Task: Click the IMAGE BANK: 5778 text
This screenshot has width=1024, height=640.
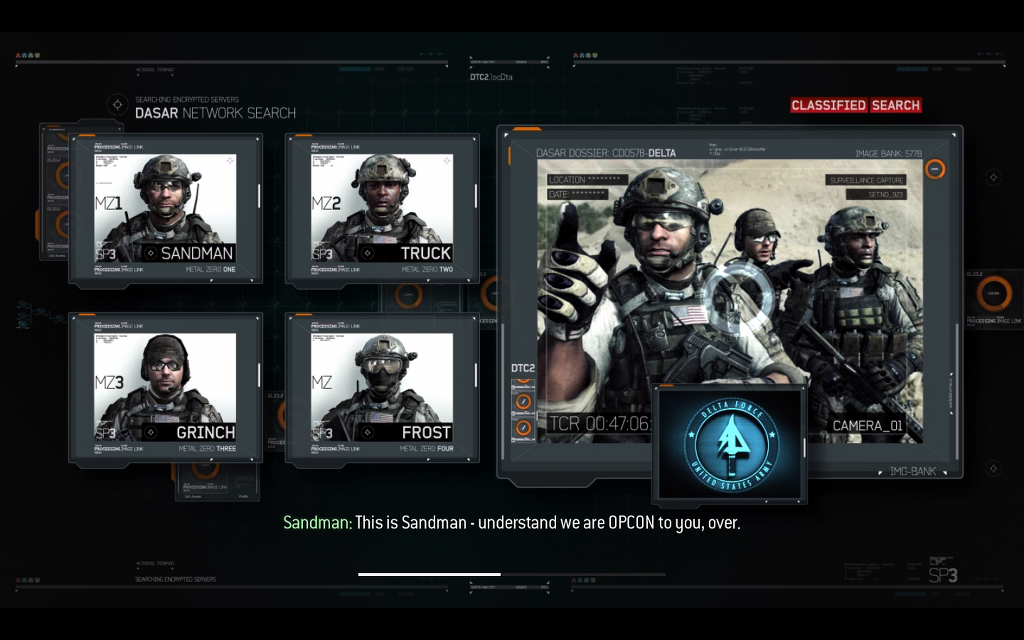Action: point(889,153)
